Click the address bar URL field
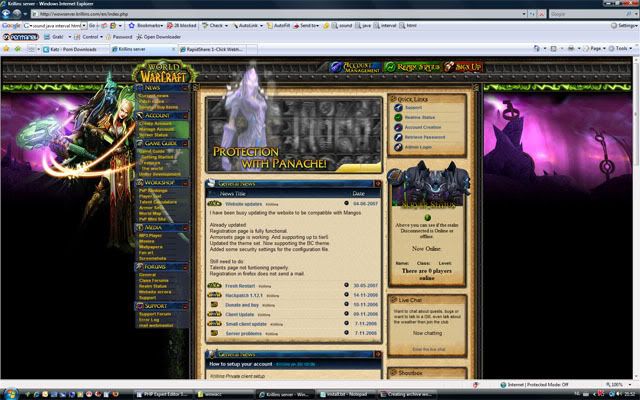640x400 pixels. click(278, 14)
